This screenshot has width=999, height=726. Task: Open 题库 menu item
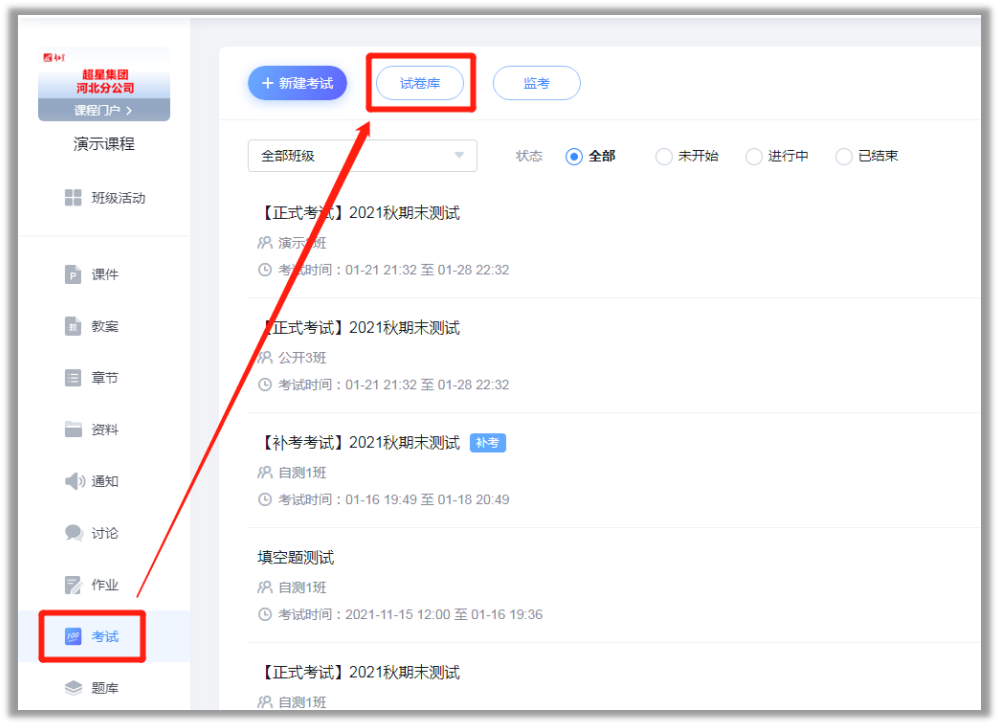point(92,688)
